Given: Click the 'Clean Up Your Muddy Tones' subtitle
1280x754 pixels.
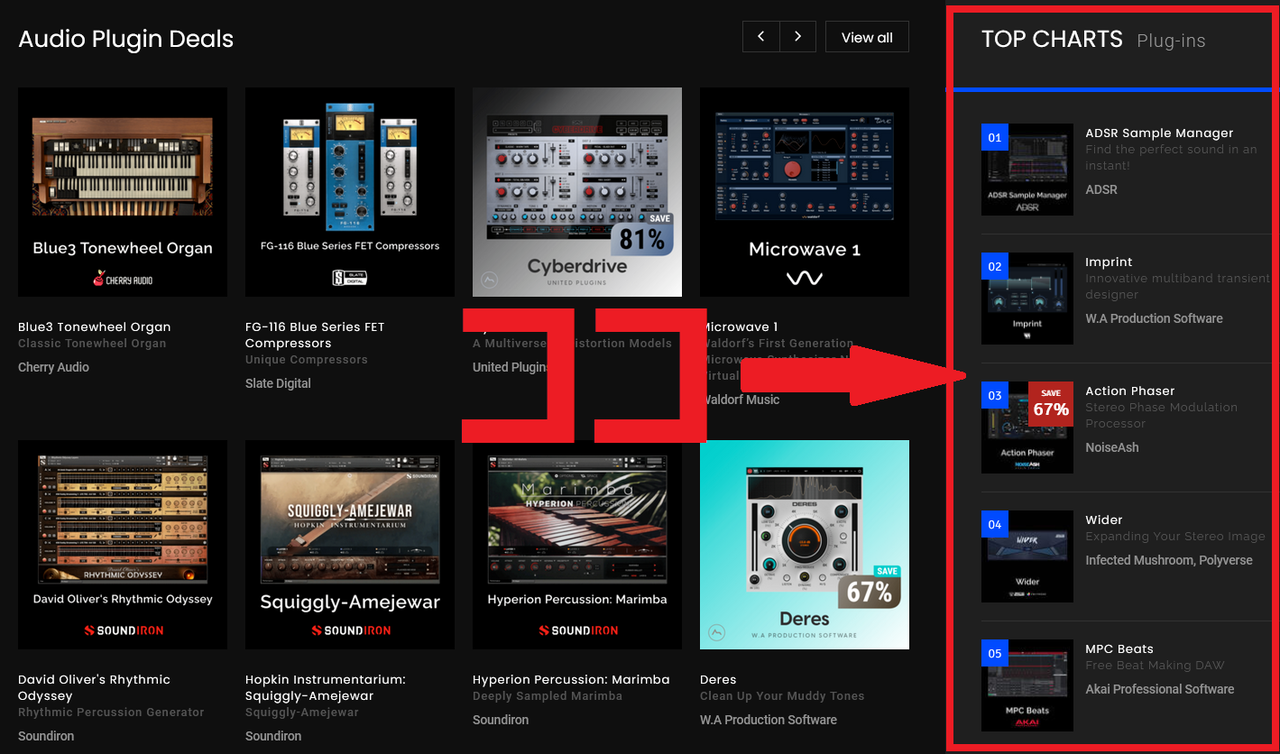Looking at the screenshot, I should [782, 696].
